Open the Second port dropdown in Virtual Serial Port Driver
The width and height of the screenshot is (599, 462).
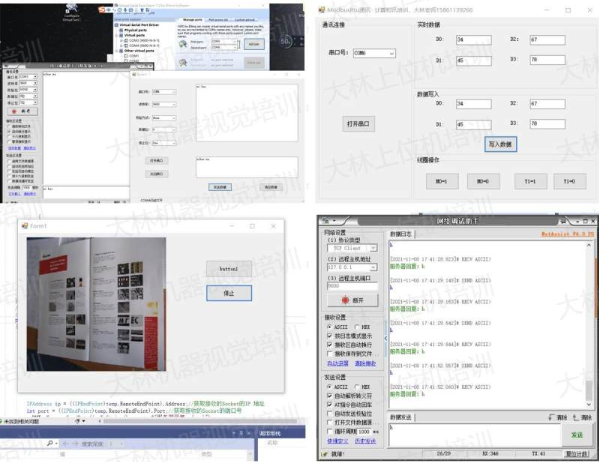[235, 47]
